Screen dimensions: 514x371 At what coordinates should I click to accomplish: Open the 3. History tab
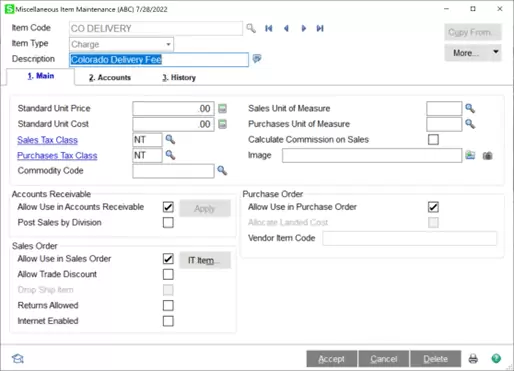(179, 77)
